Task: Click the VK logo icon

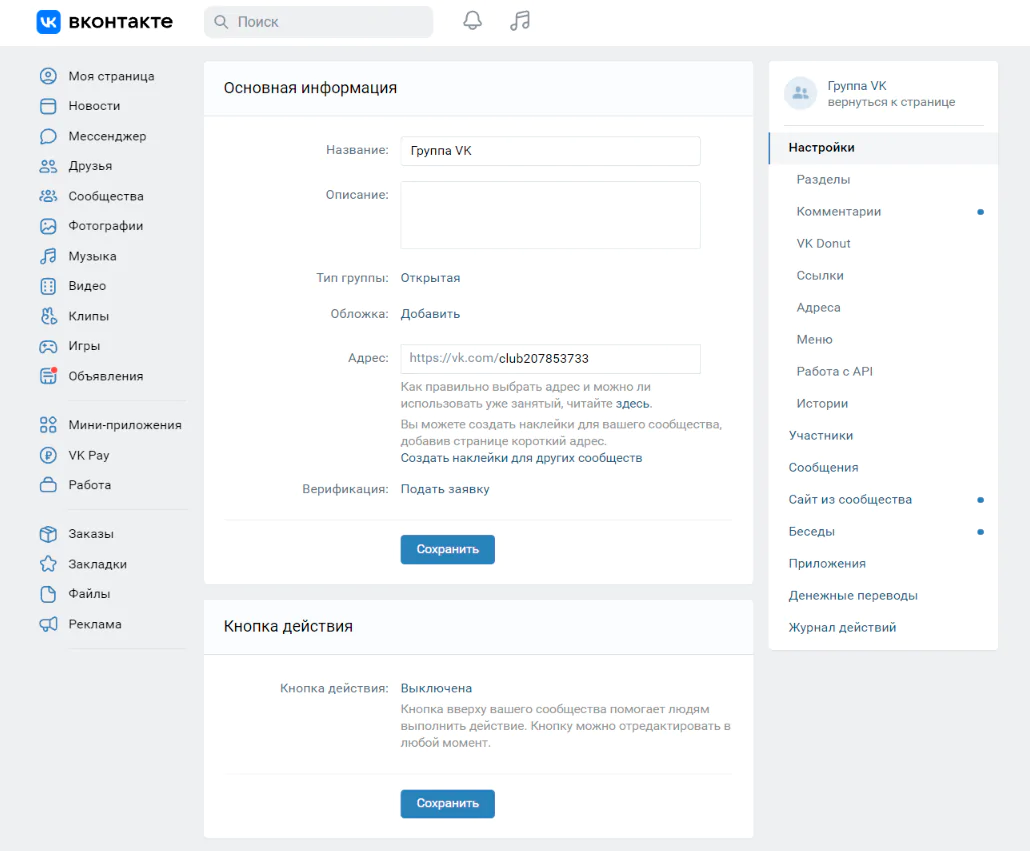Action: tap(49, 22)
